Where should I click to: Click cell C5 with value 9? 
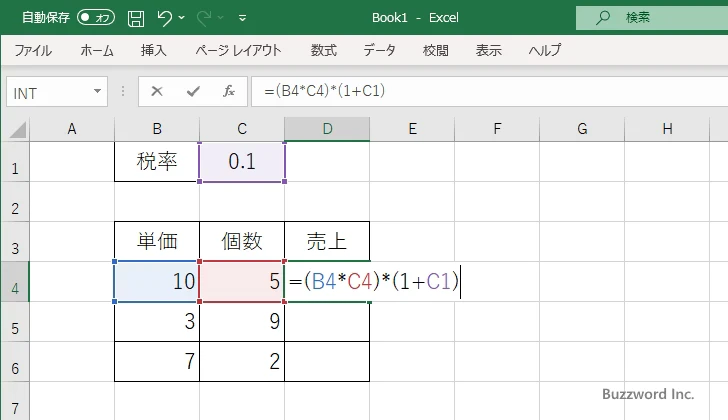pyautogui.click(x=242, y=322)
